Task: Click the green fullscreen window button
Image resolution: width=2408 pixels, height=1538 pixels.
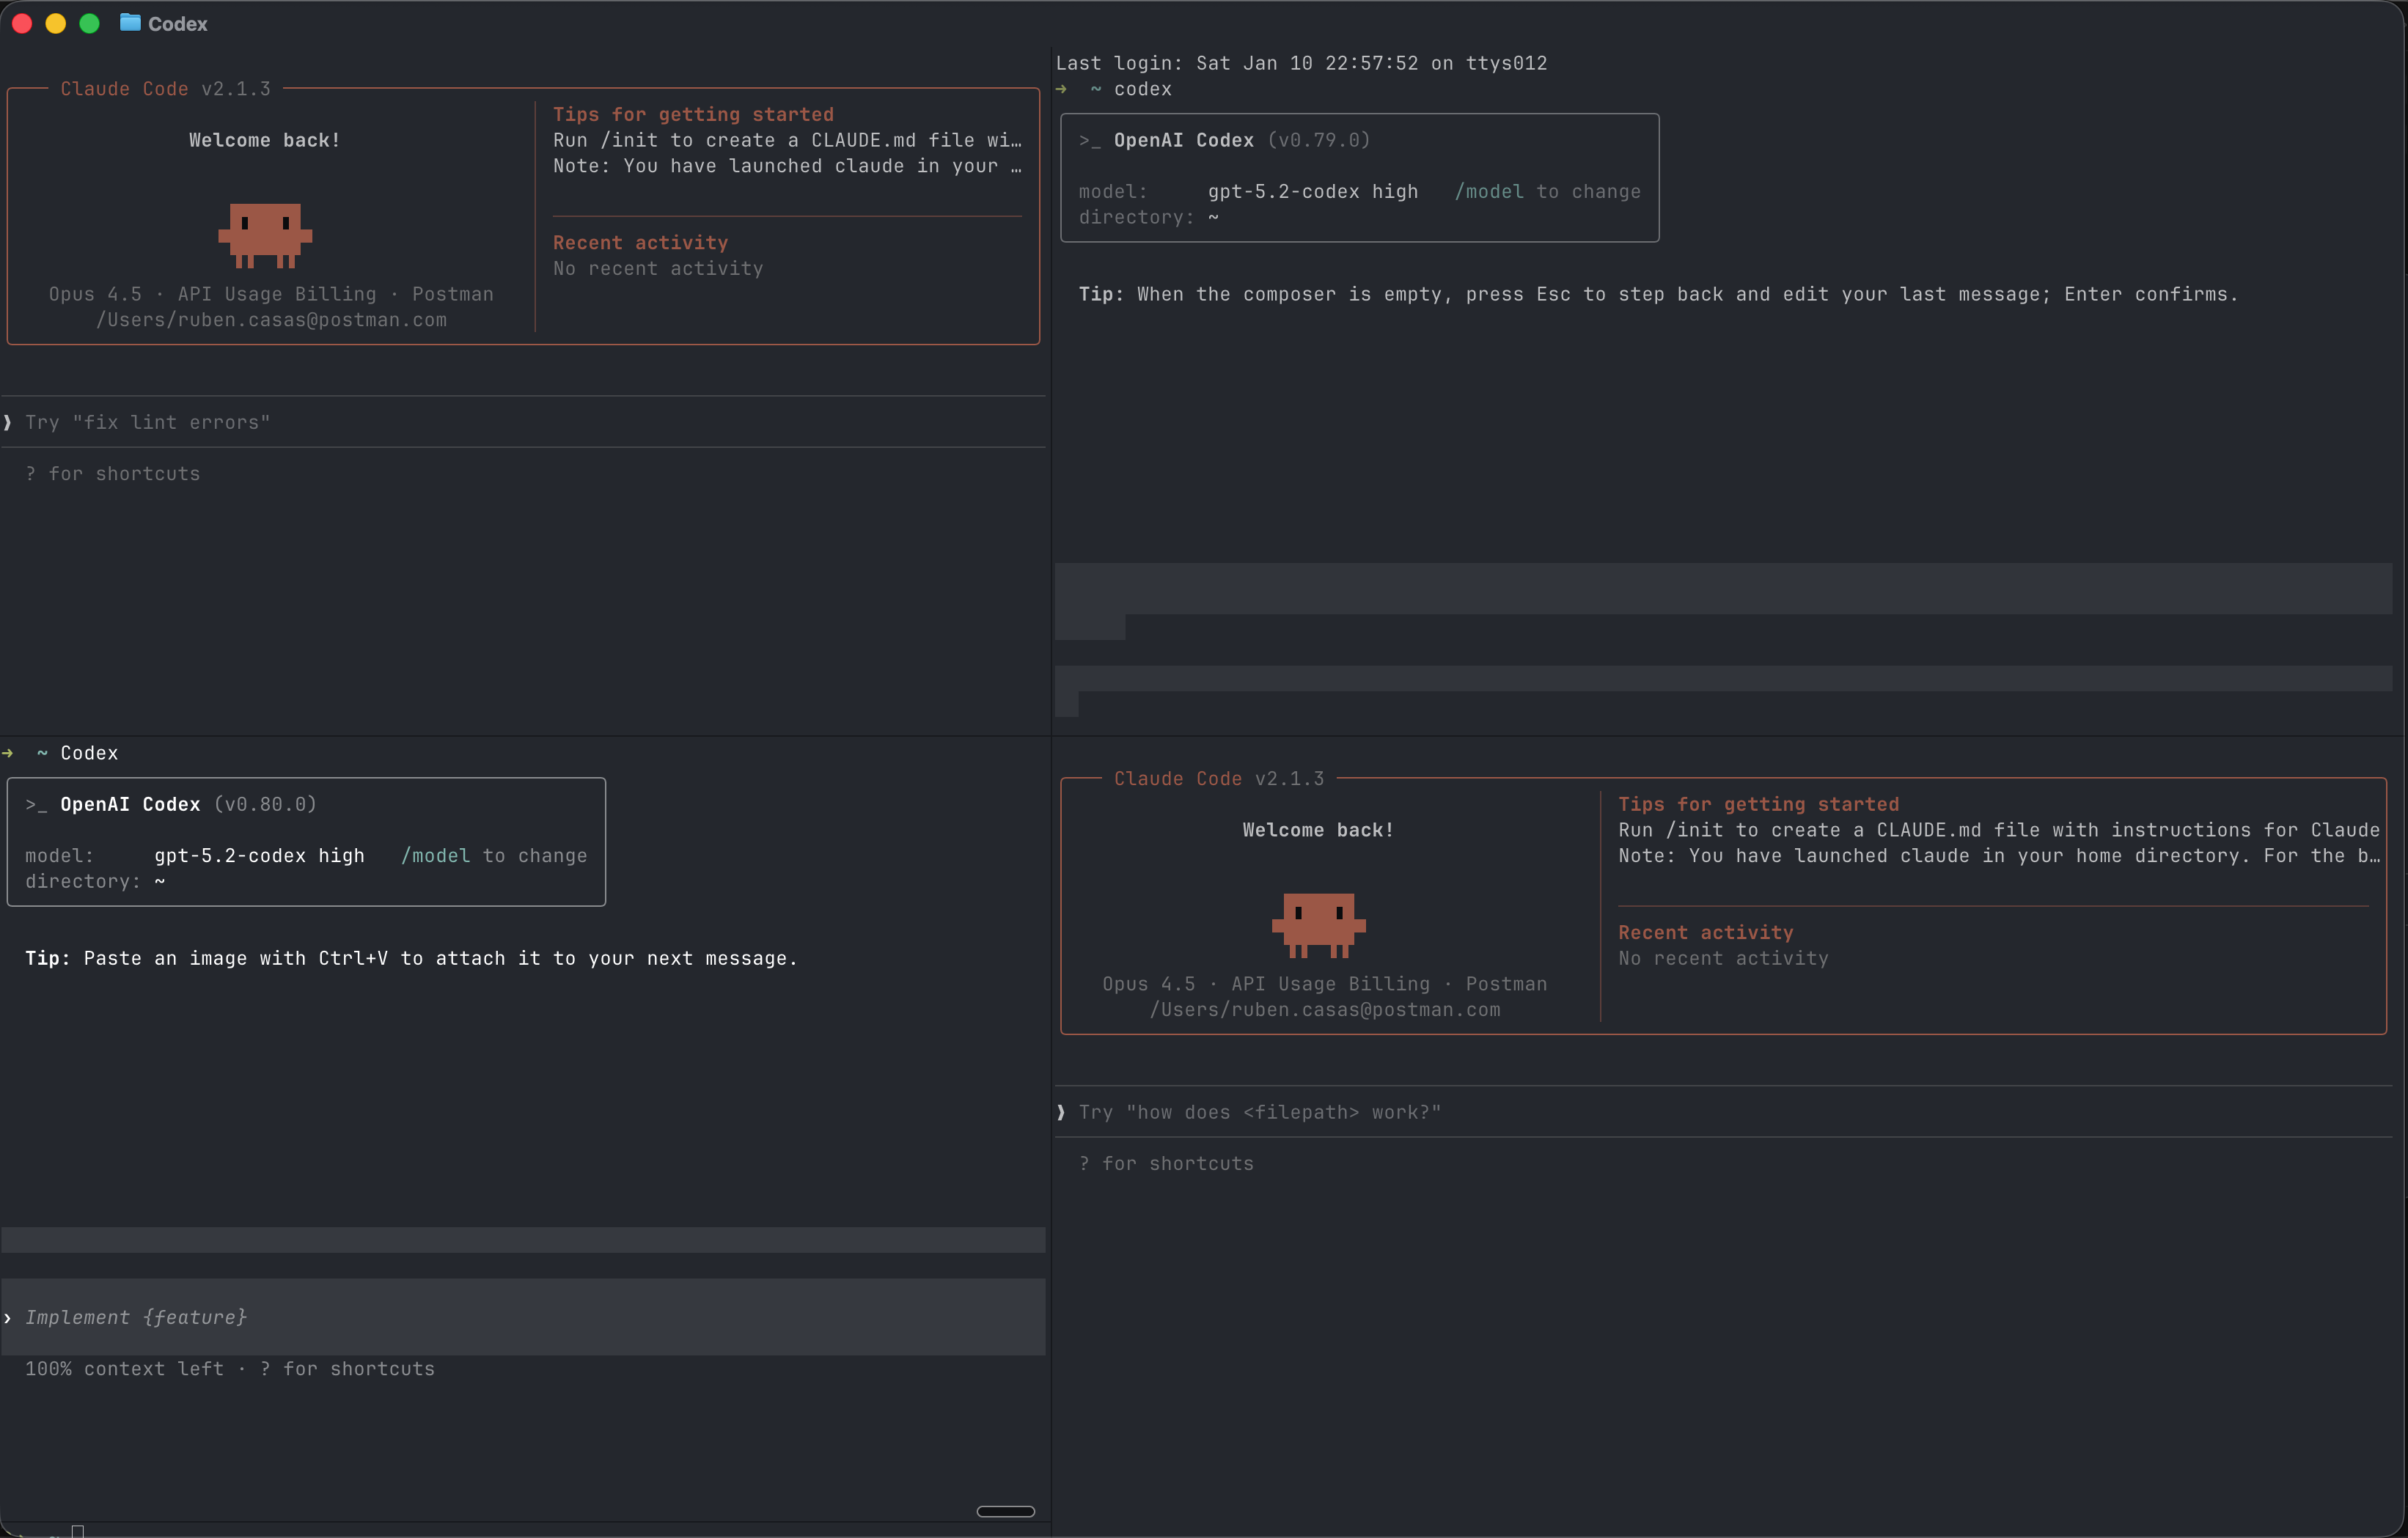Action: [x=90, y=23]
